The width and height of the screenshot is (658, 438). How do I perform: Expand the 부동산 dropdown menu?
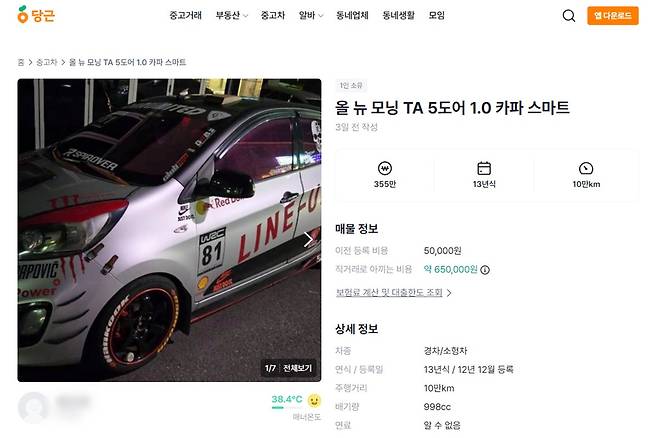click(x=232, y=16)
